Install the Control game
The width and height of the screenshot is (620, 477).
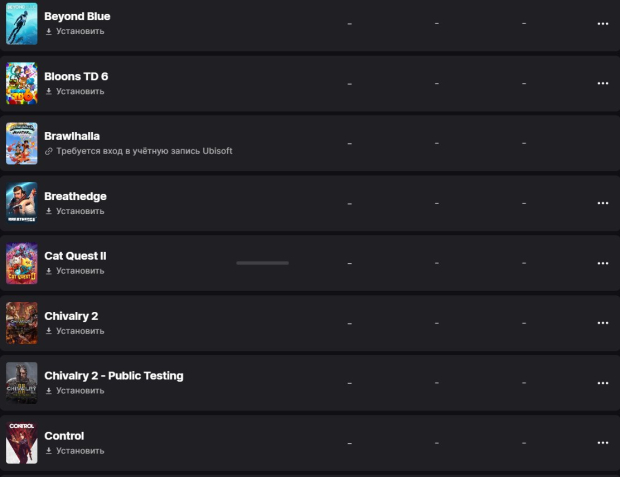(x=75, y=451)
